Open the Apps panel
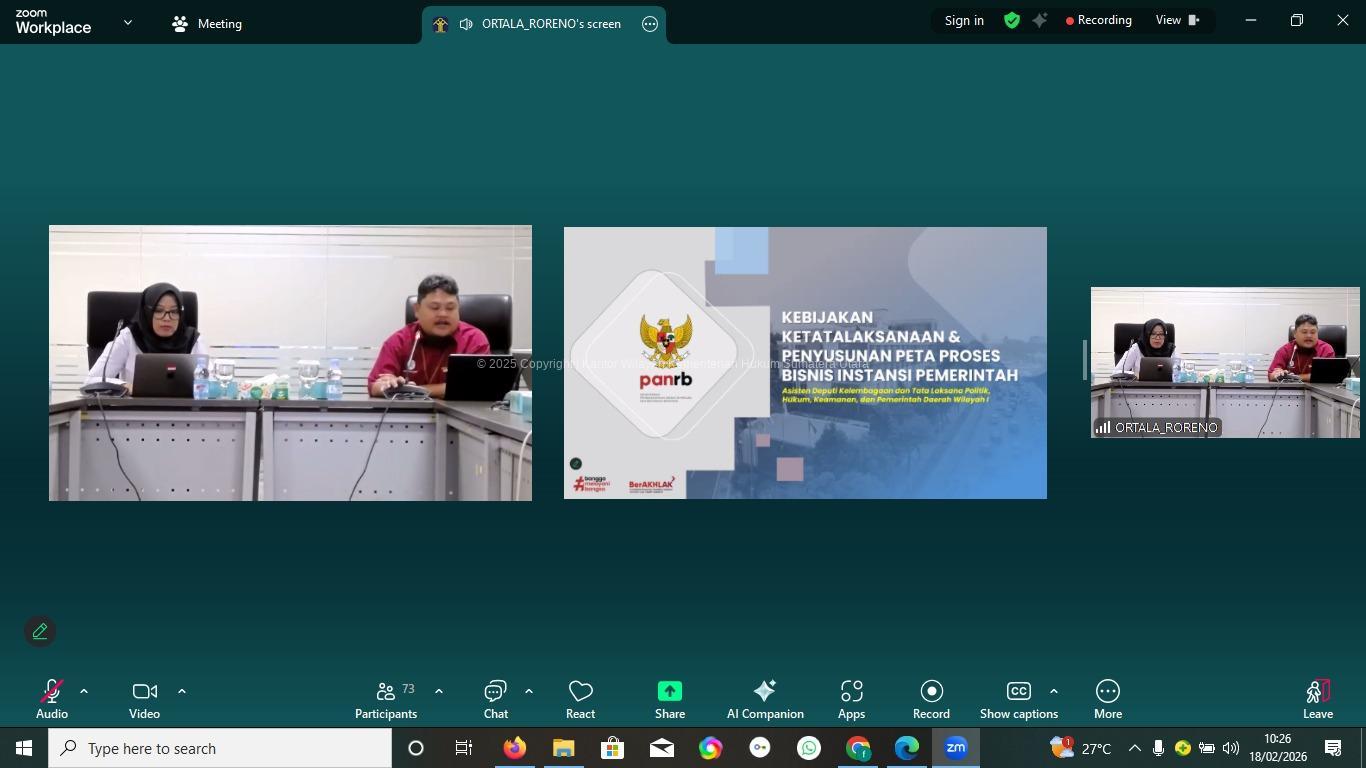The image size is (1366, 768). [x=851, y=699]
